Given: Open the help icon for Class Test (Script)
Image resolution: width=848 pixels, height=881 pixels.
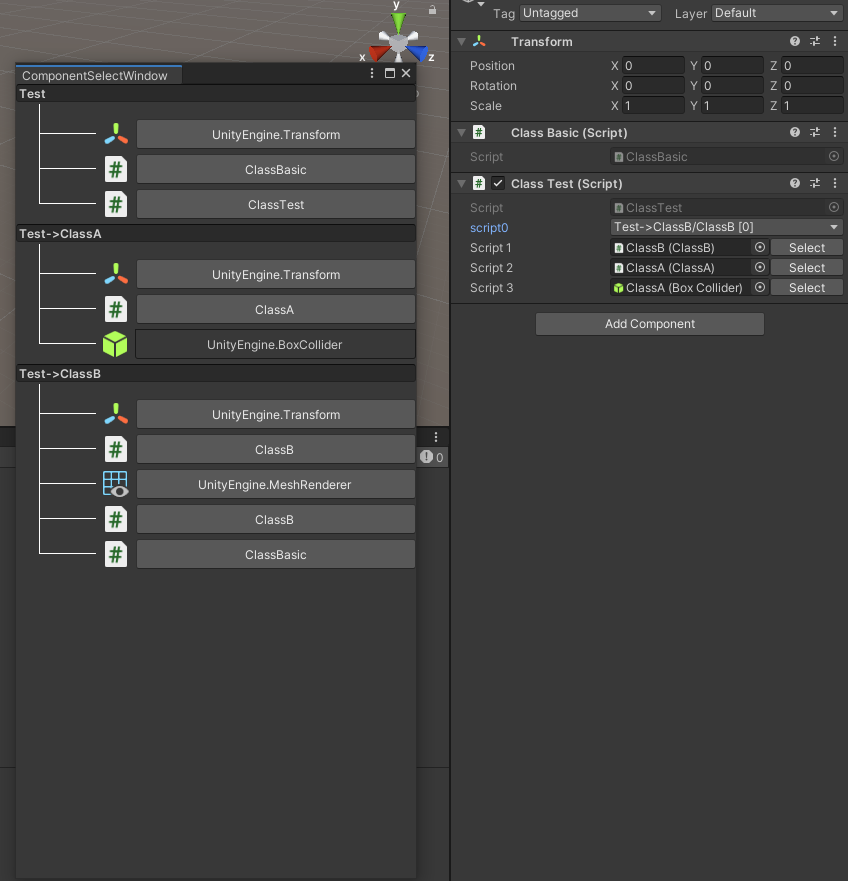Looking at the screenshot, I should (795, 183).
